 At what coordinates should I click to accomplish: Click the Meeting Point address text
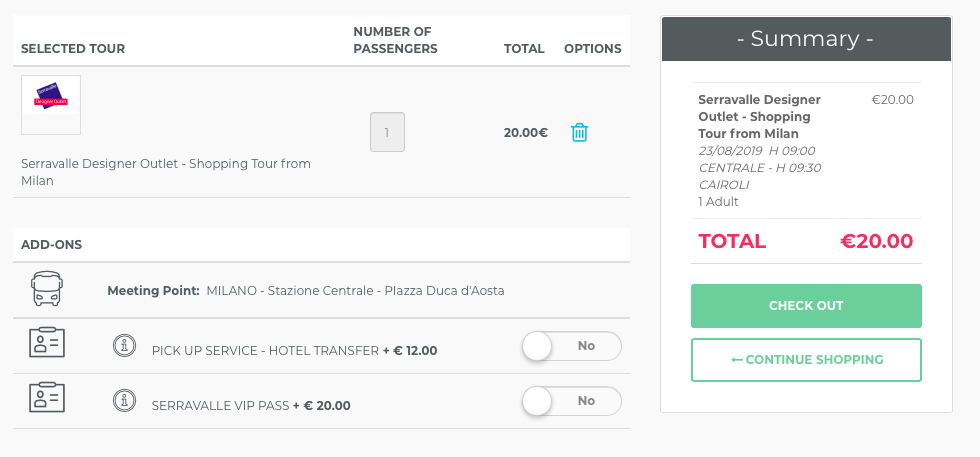coord(355,291)
